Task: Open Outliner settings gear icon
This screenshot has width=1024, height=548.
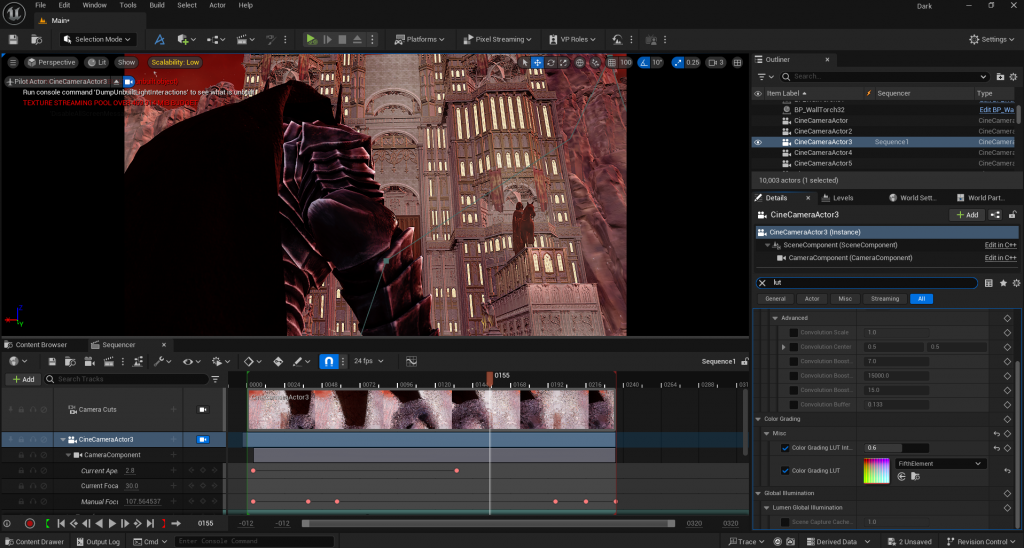Action: click(x=1014, y=76)
